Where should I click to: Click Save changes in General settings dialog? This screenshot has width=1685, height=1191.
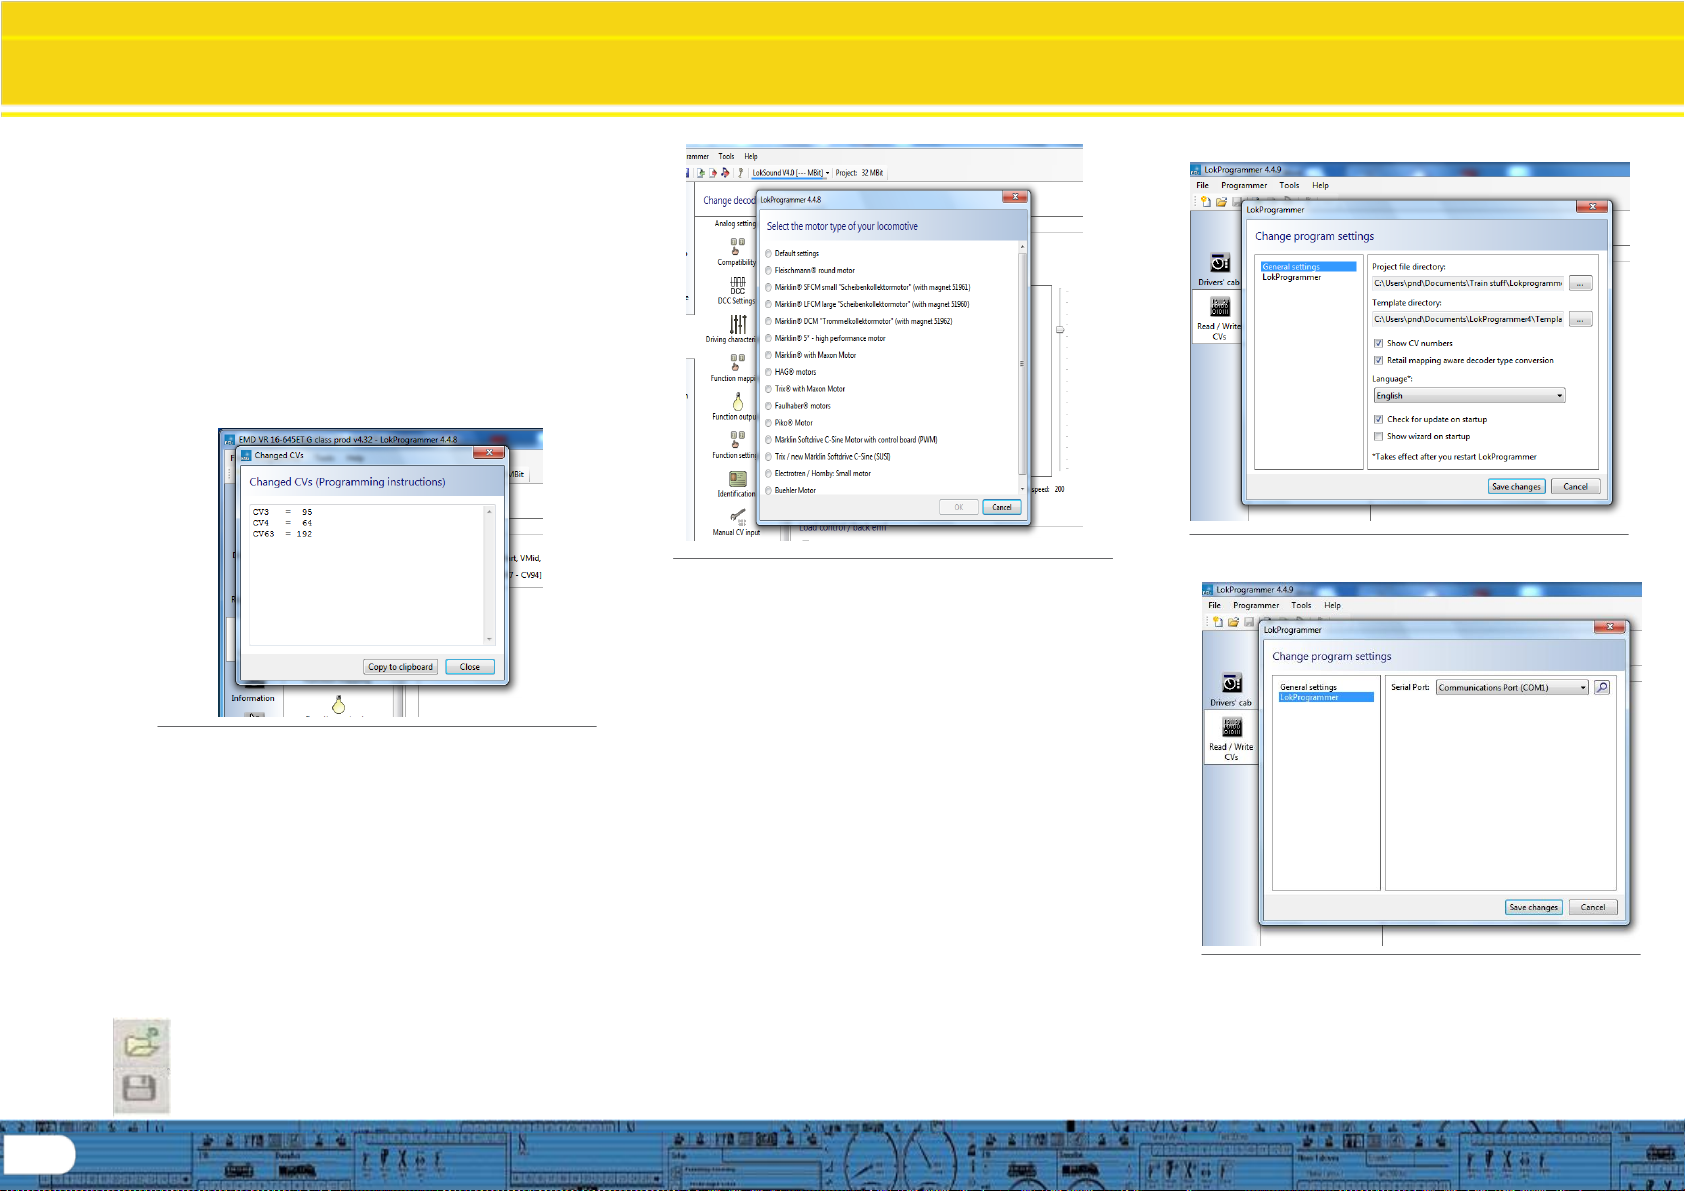click(x=1517, y=487)
